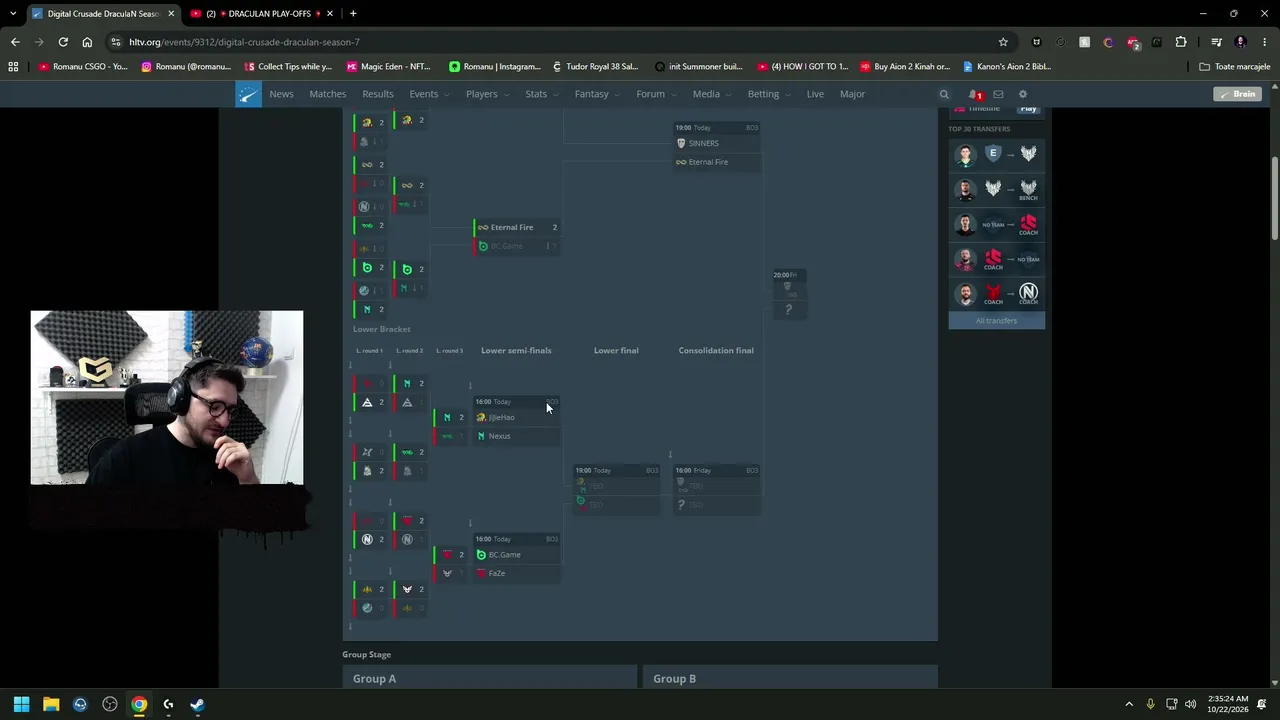Open Steam from the taskbar
Screen dimensions: 1280x720
point(197,704)
